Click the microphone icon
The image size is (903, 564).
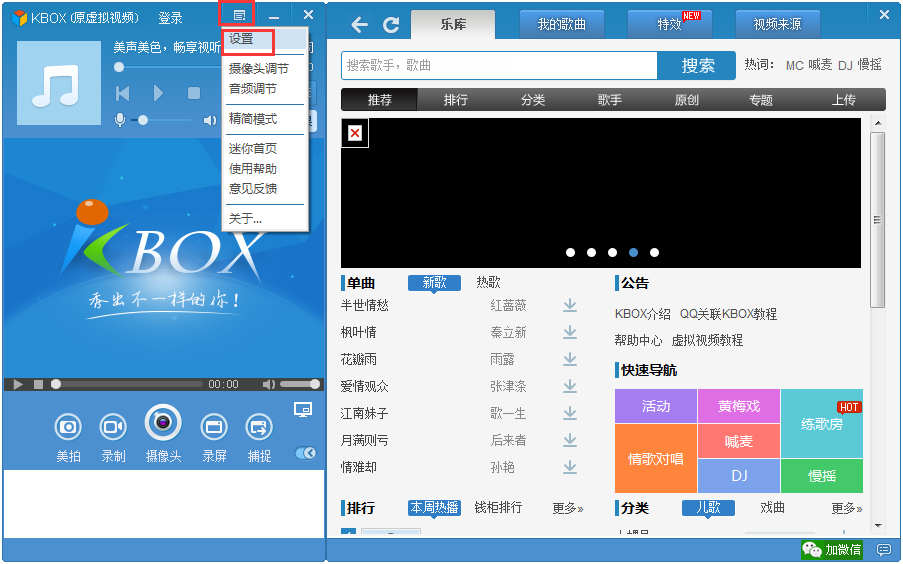click(x=120, y=120)
